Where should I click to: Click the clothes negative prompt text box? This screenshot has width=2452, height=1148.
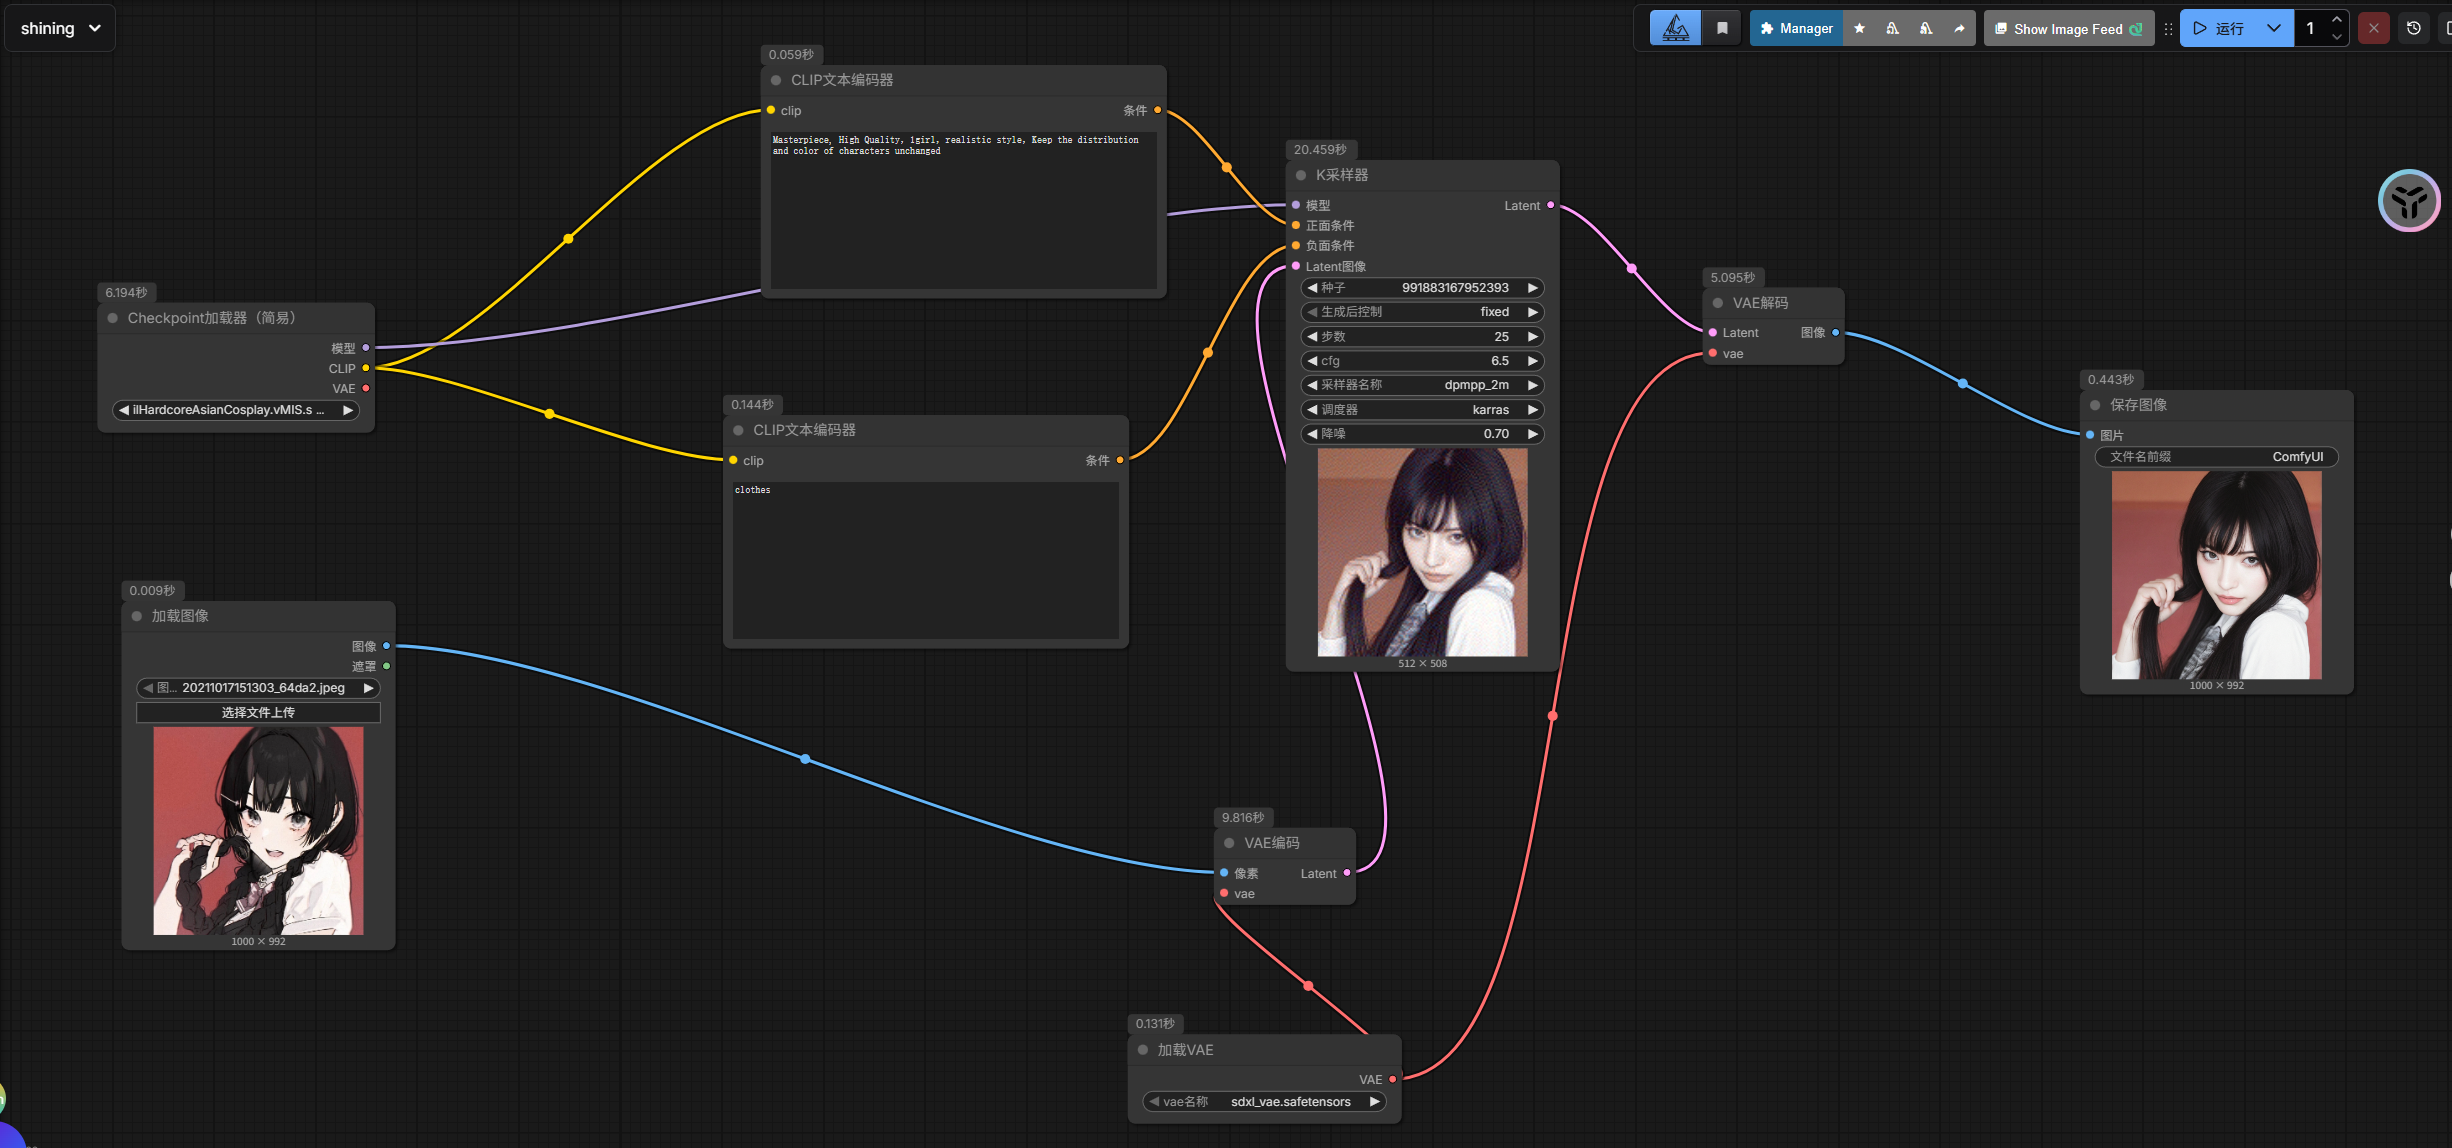coord(925,558)
